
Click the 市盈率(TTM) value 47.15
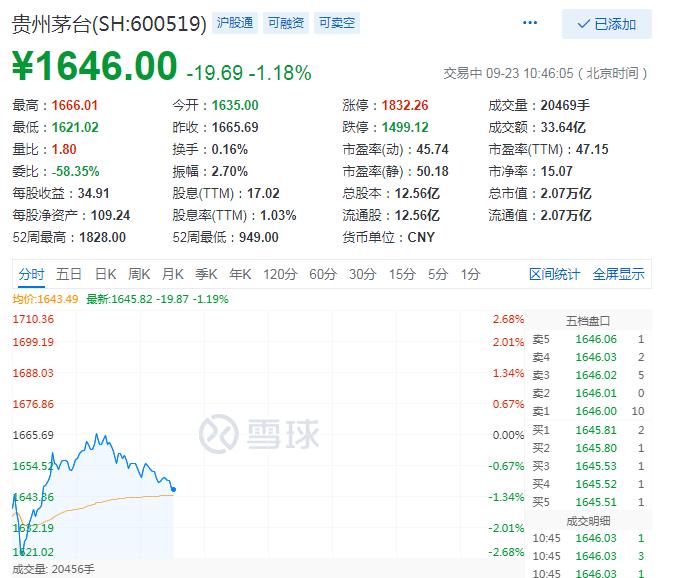[x=592, y=149]
